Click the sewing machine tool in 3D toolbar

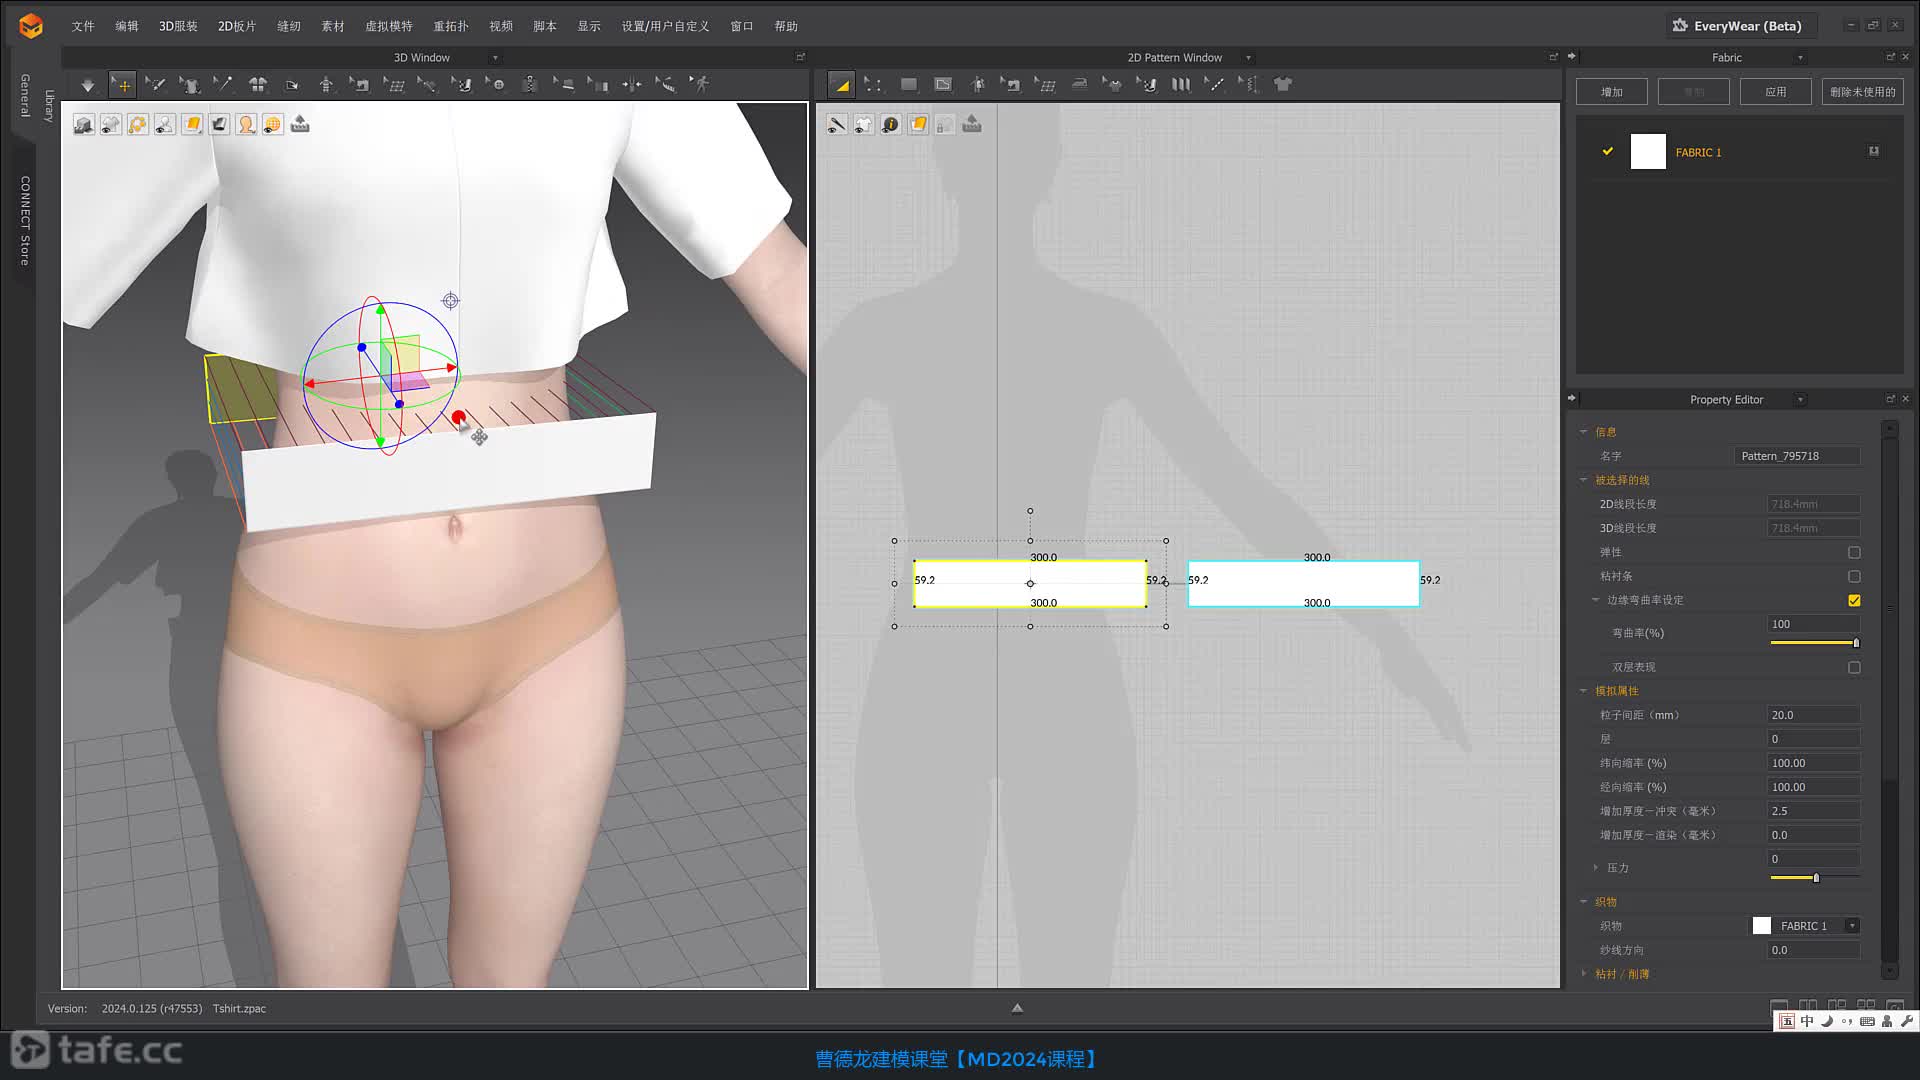point(360,85)
